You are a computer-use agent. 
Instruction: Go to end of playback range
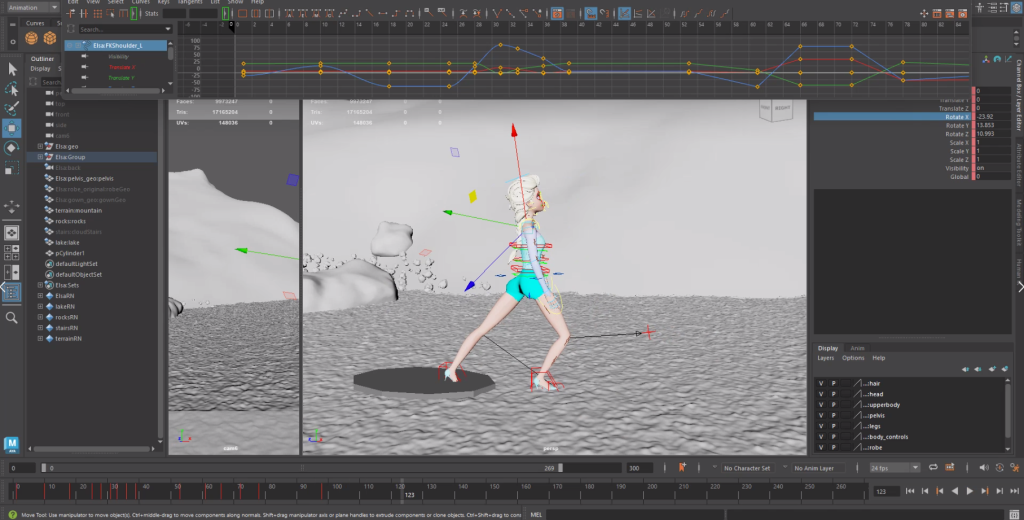1014,491
